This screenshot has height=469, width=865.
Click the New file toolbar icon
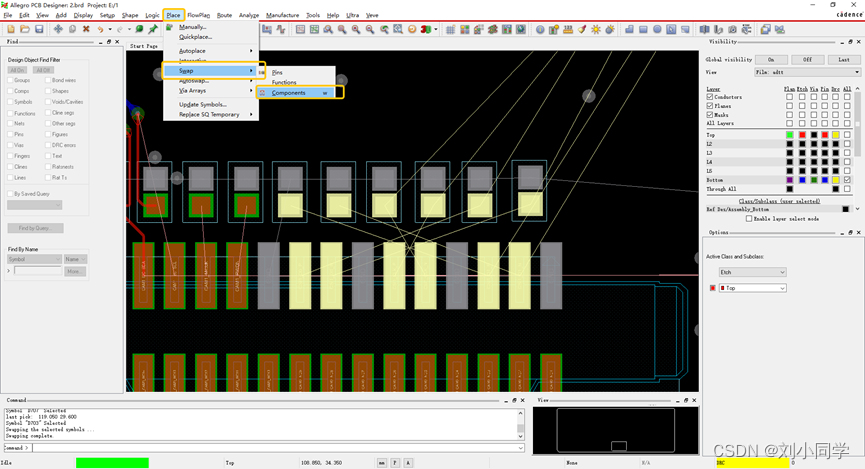coord(10,29)
